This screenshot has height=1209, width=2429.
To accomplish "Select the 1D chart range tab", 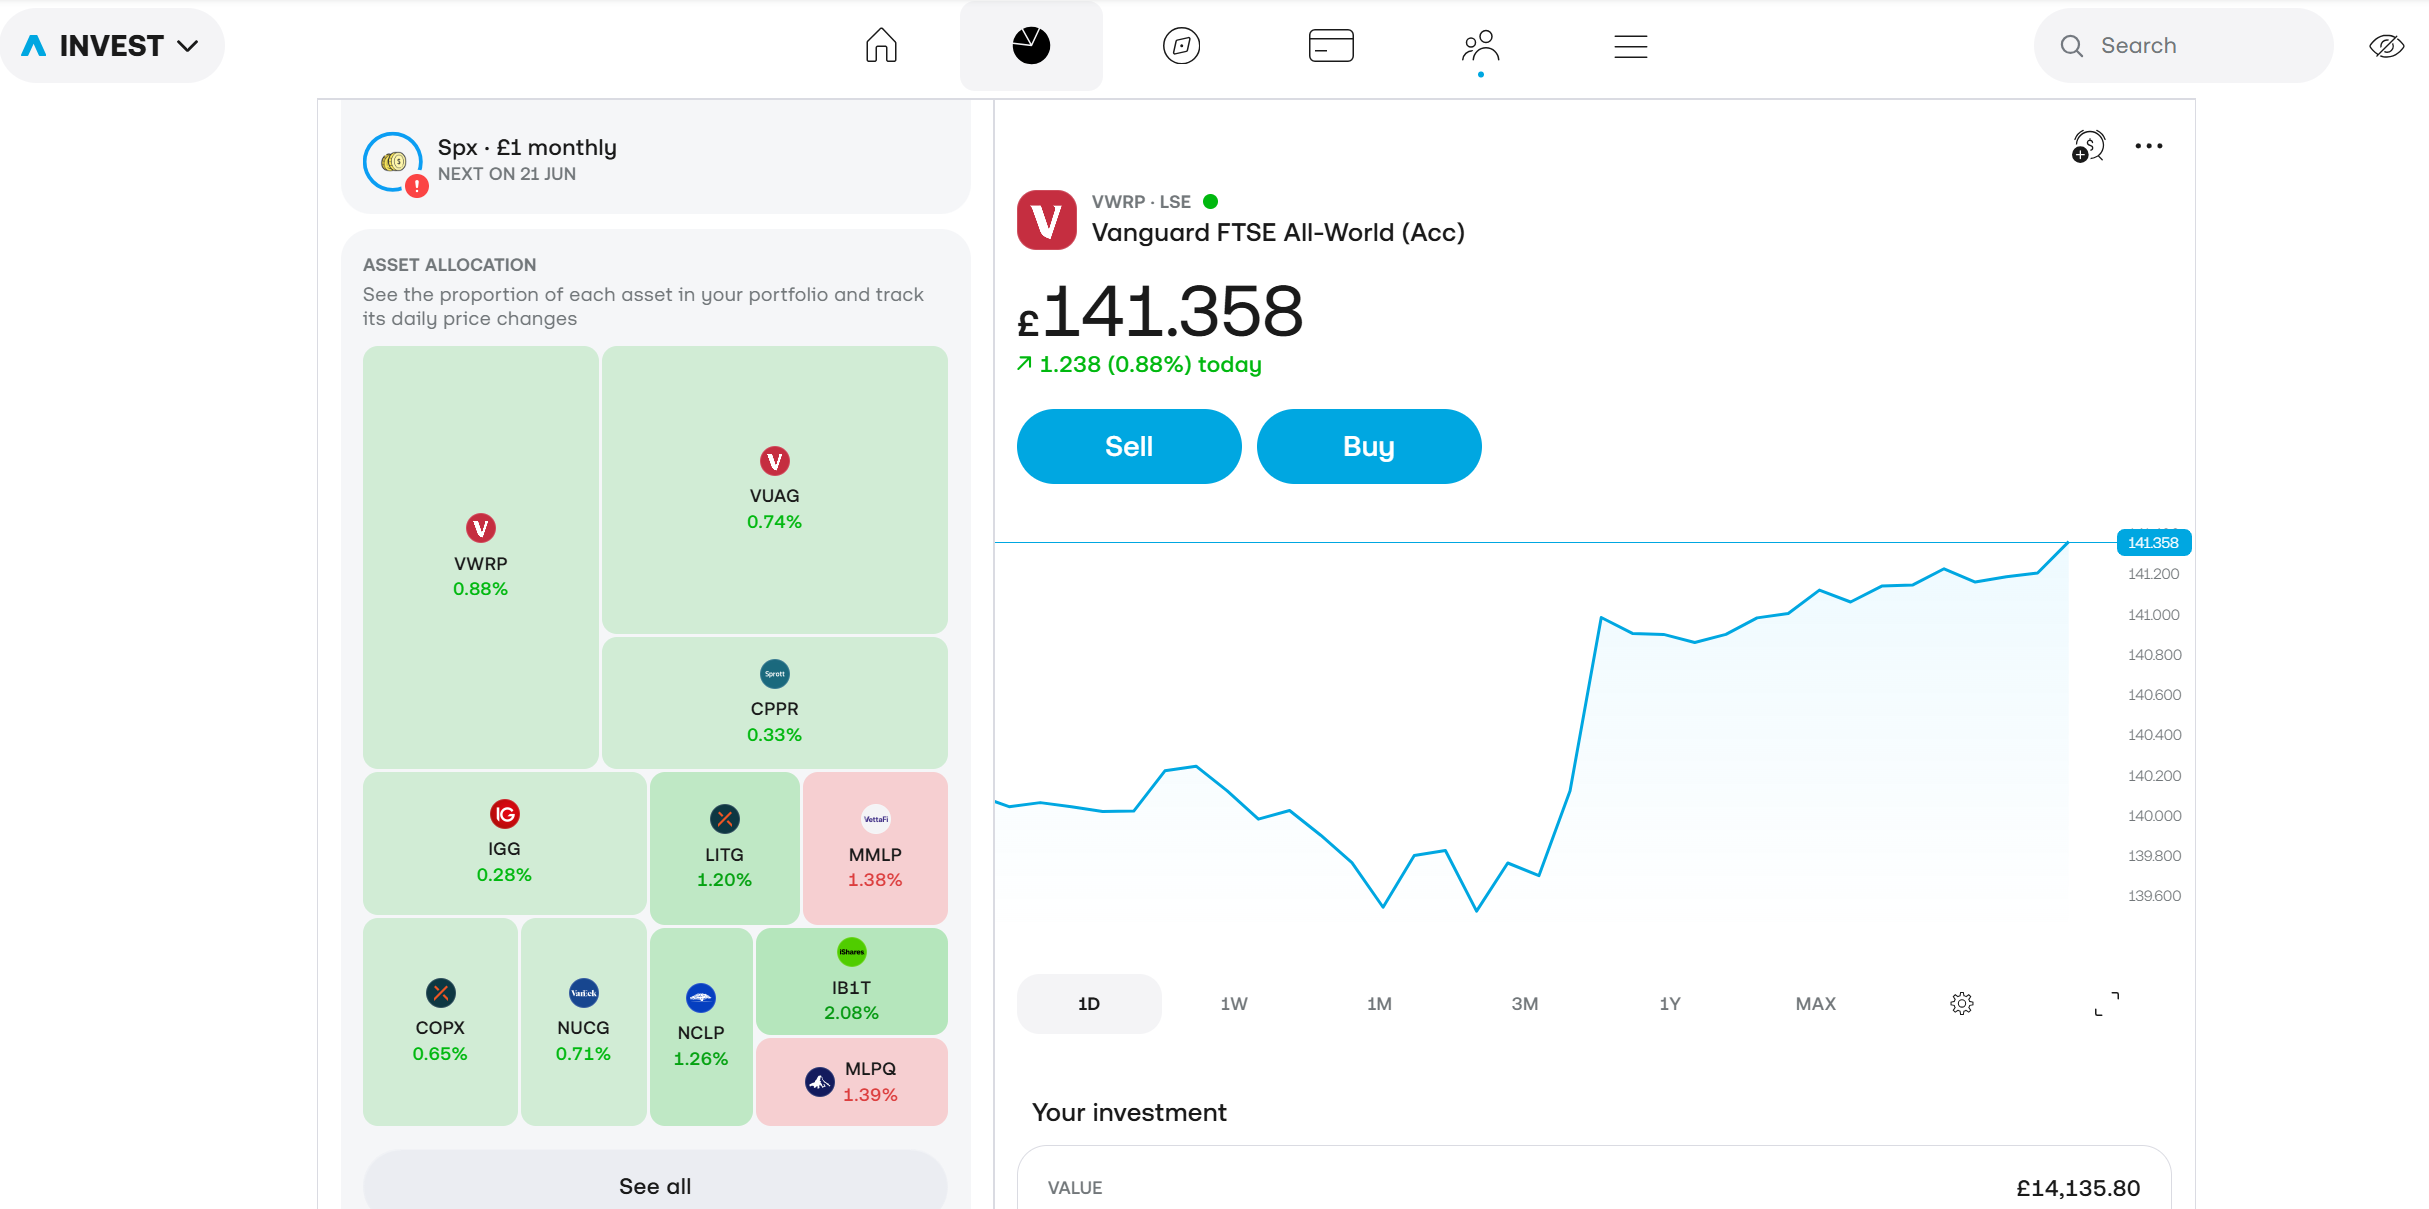I will pyautogui.click(x=1089, y=1003).
